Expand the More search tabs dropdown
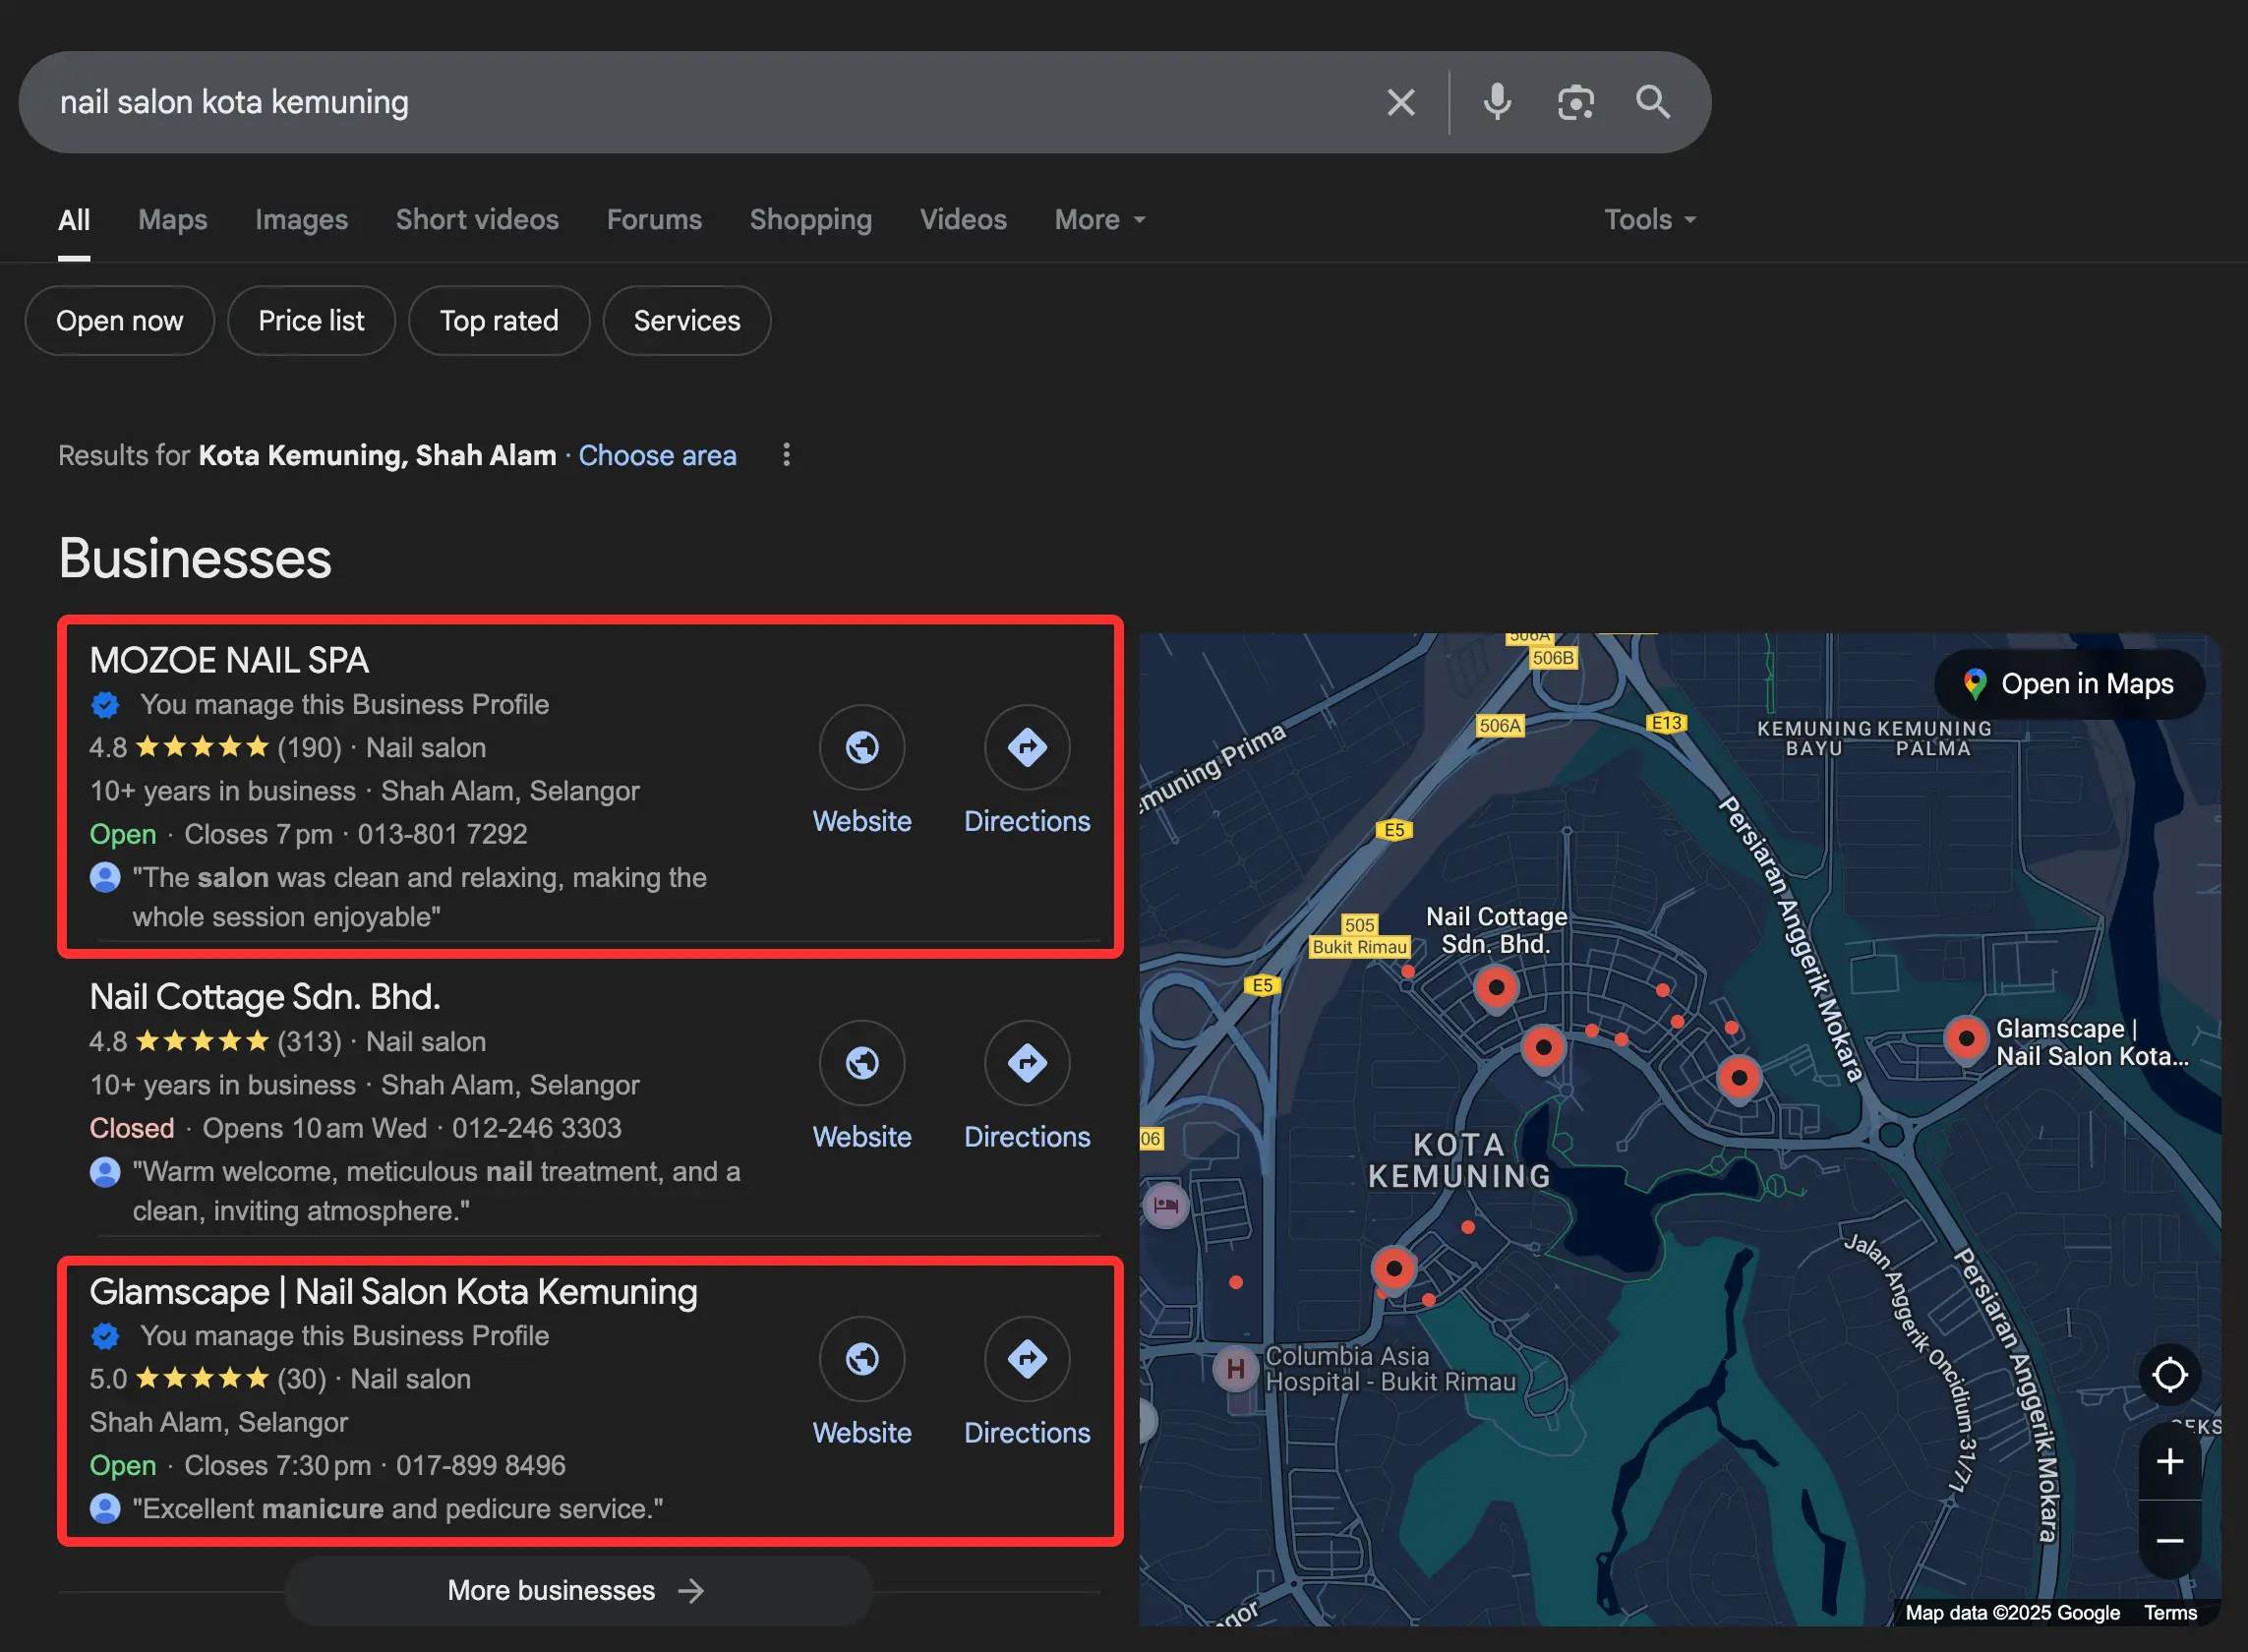 1100,219
